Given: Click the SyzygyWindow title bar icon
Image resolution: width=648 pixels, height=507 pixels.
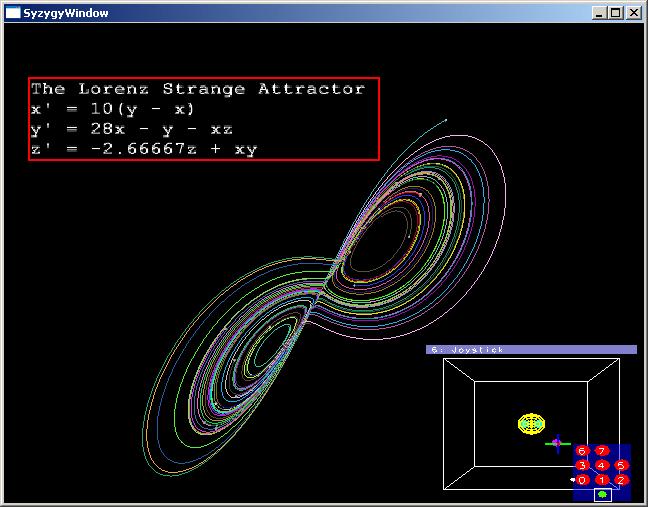Looking at the screenshot, I should click(13, 13).
